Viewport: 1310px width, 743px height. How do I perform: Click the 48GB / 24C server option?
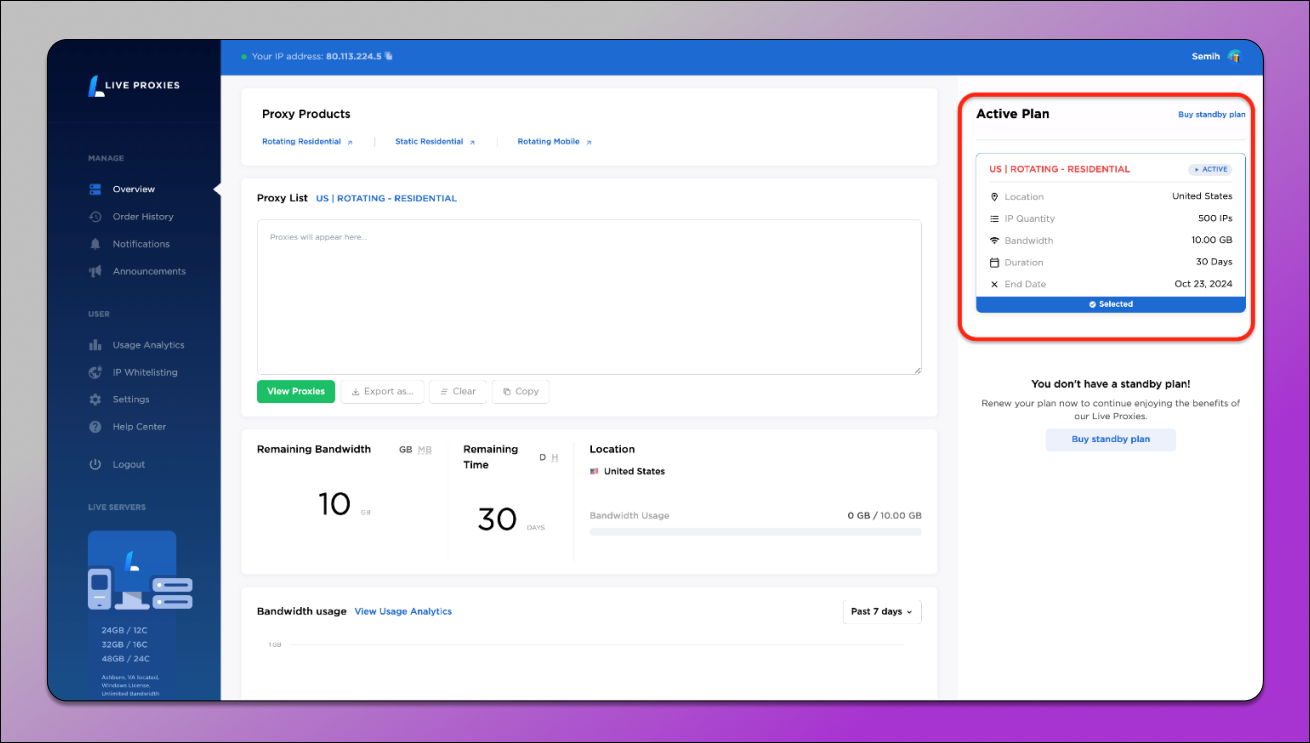coord(125,659)
